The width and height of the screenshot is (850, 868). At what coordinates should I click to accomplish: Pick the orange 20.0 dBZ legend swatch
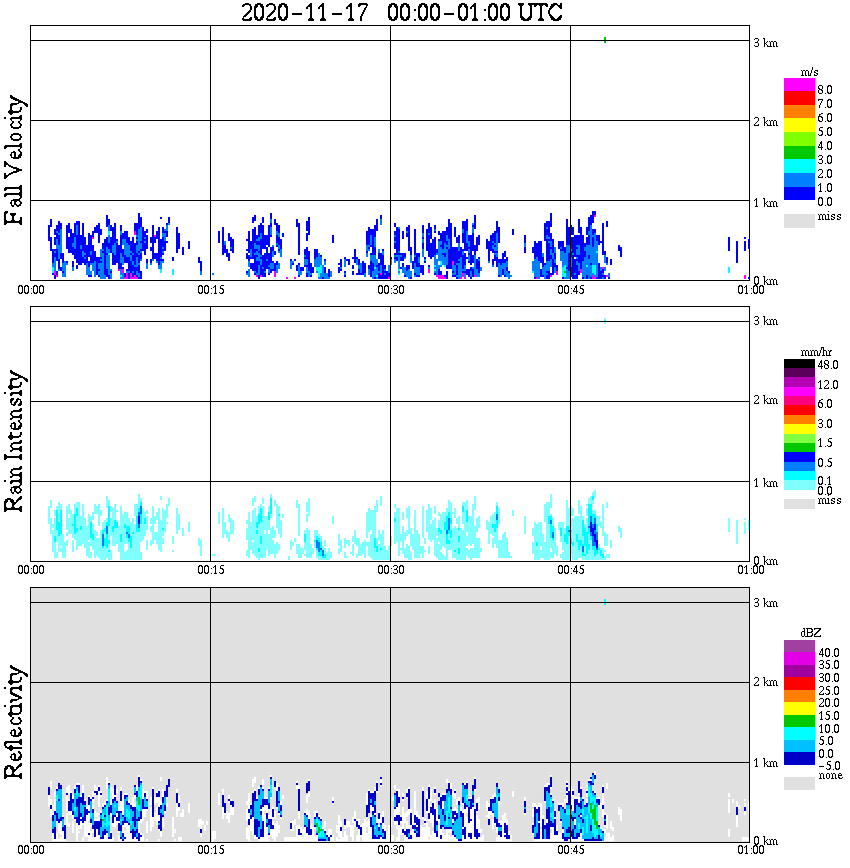(799, 696)
